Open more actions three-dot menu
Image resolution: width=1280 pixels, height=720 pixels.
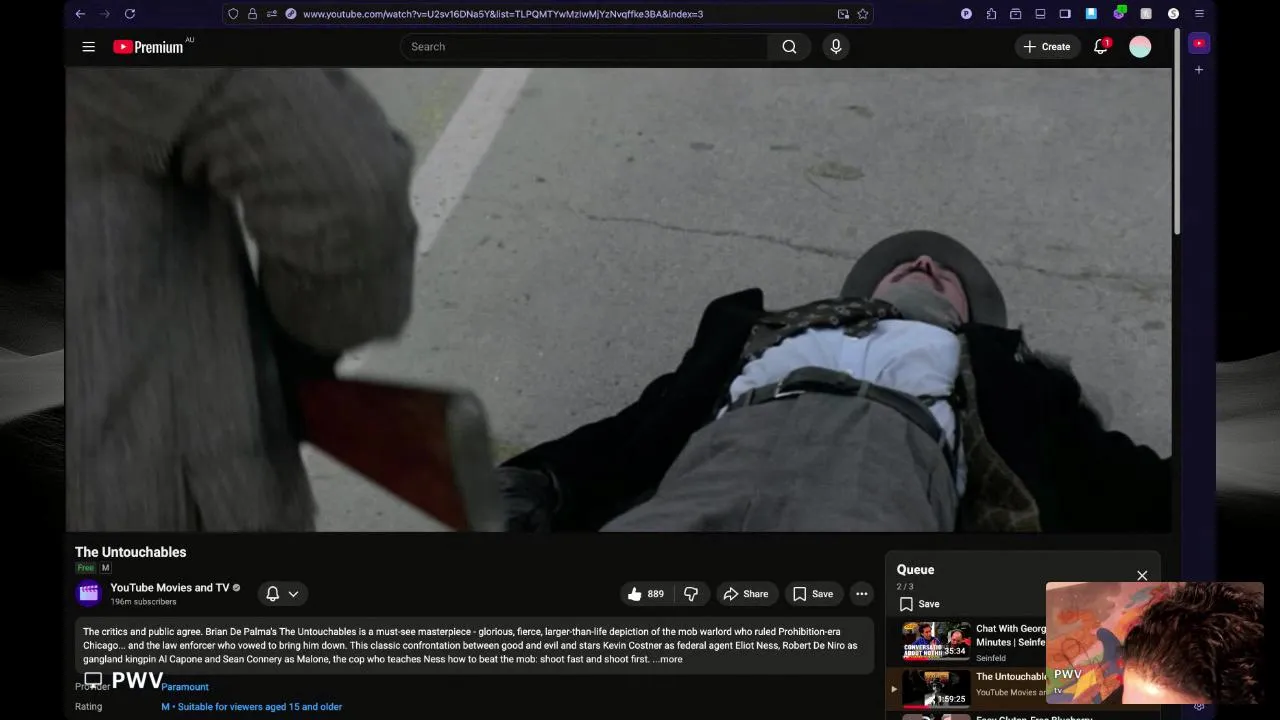point(861,594)
